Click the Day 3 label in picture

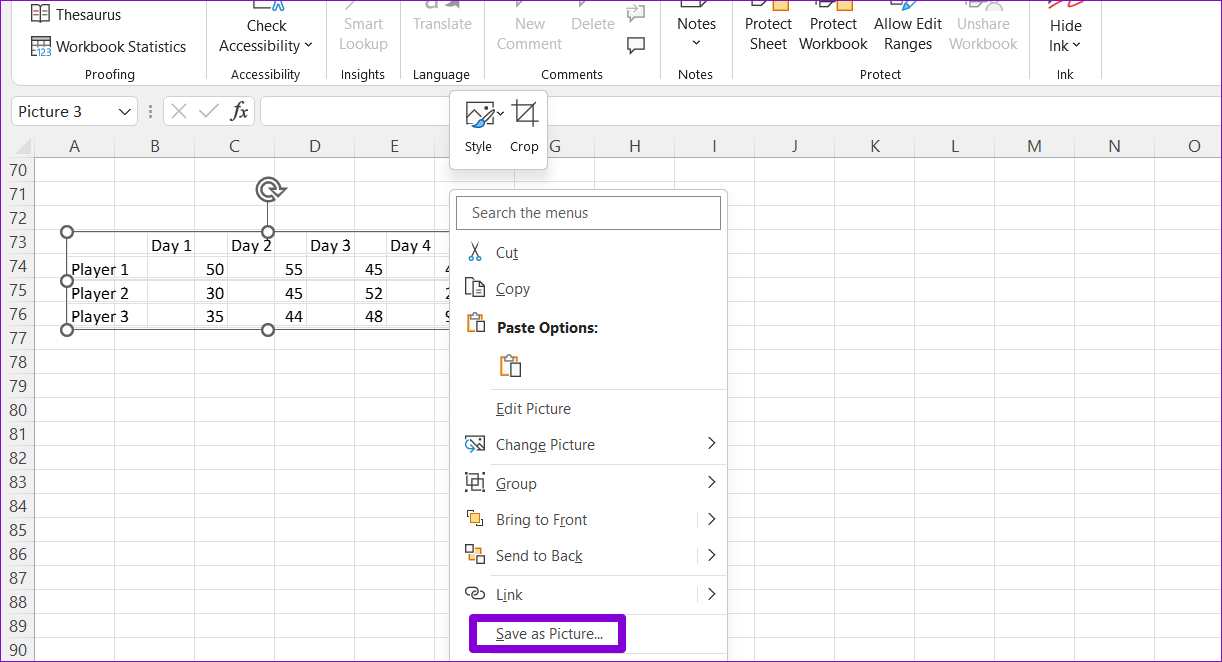pos(330,246)
